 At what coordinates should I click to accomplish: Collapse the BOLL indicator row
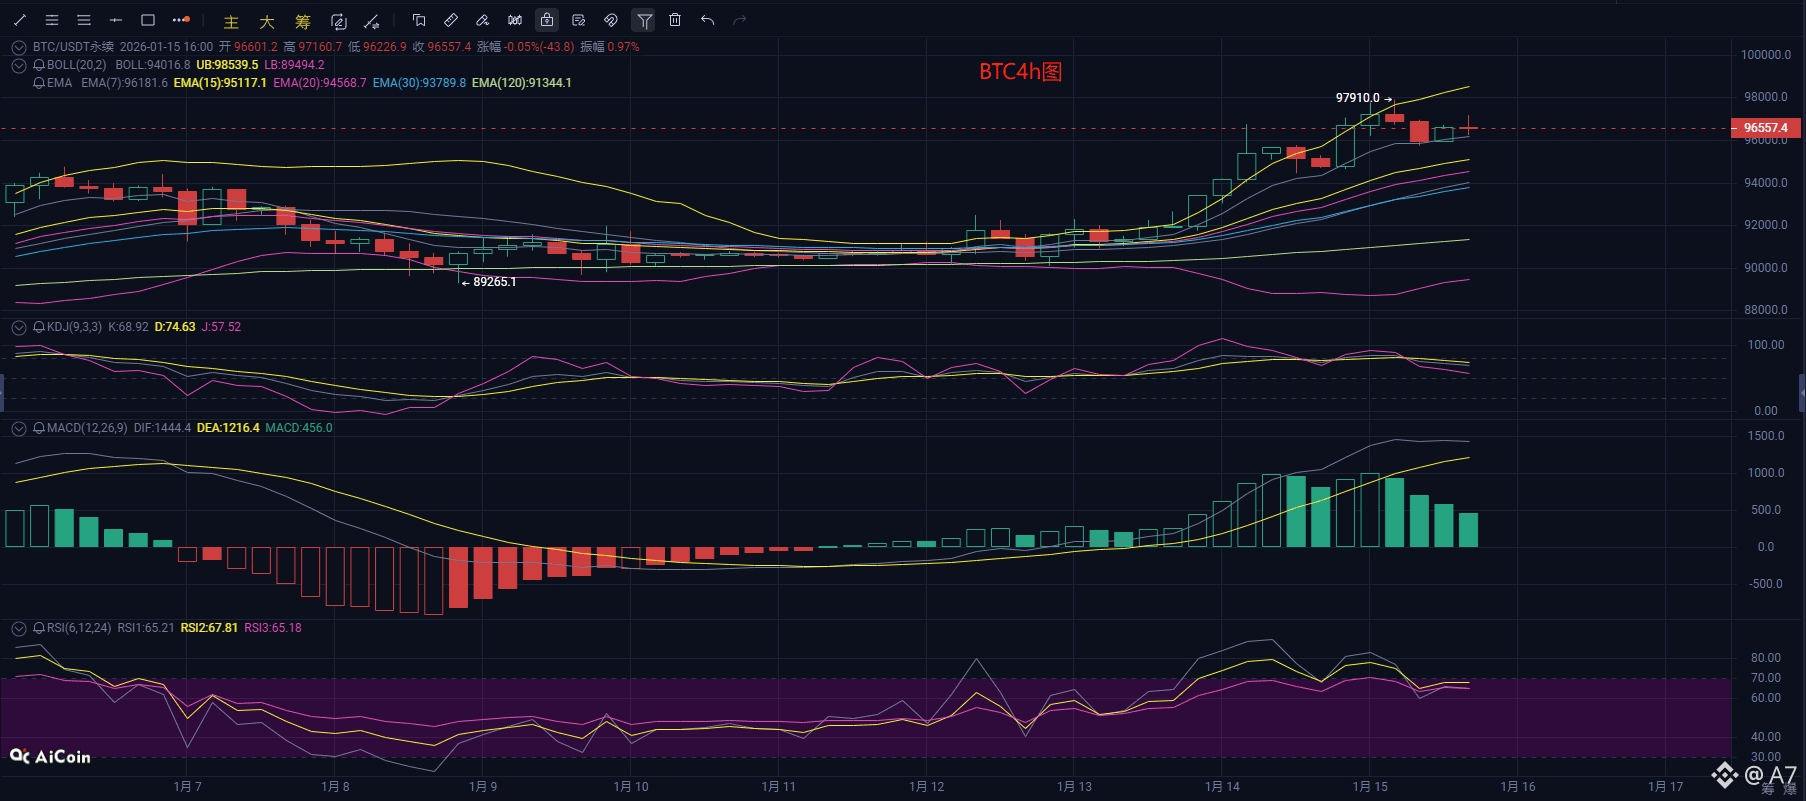pos(19,65)
